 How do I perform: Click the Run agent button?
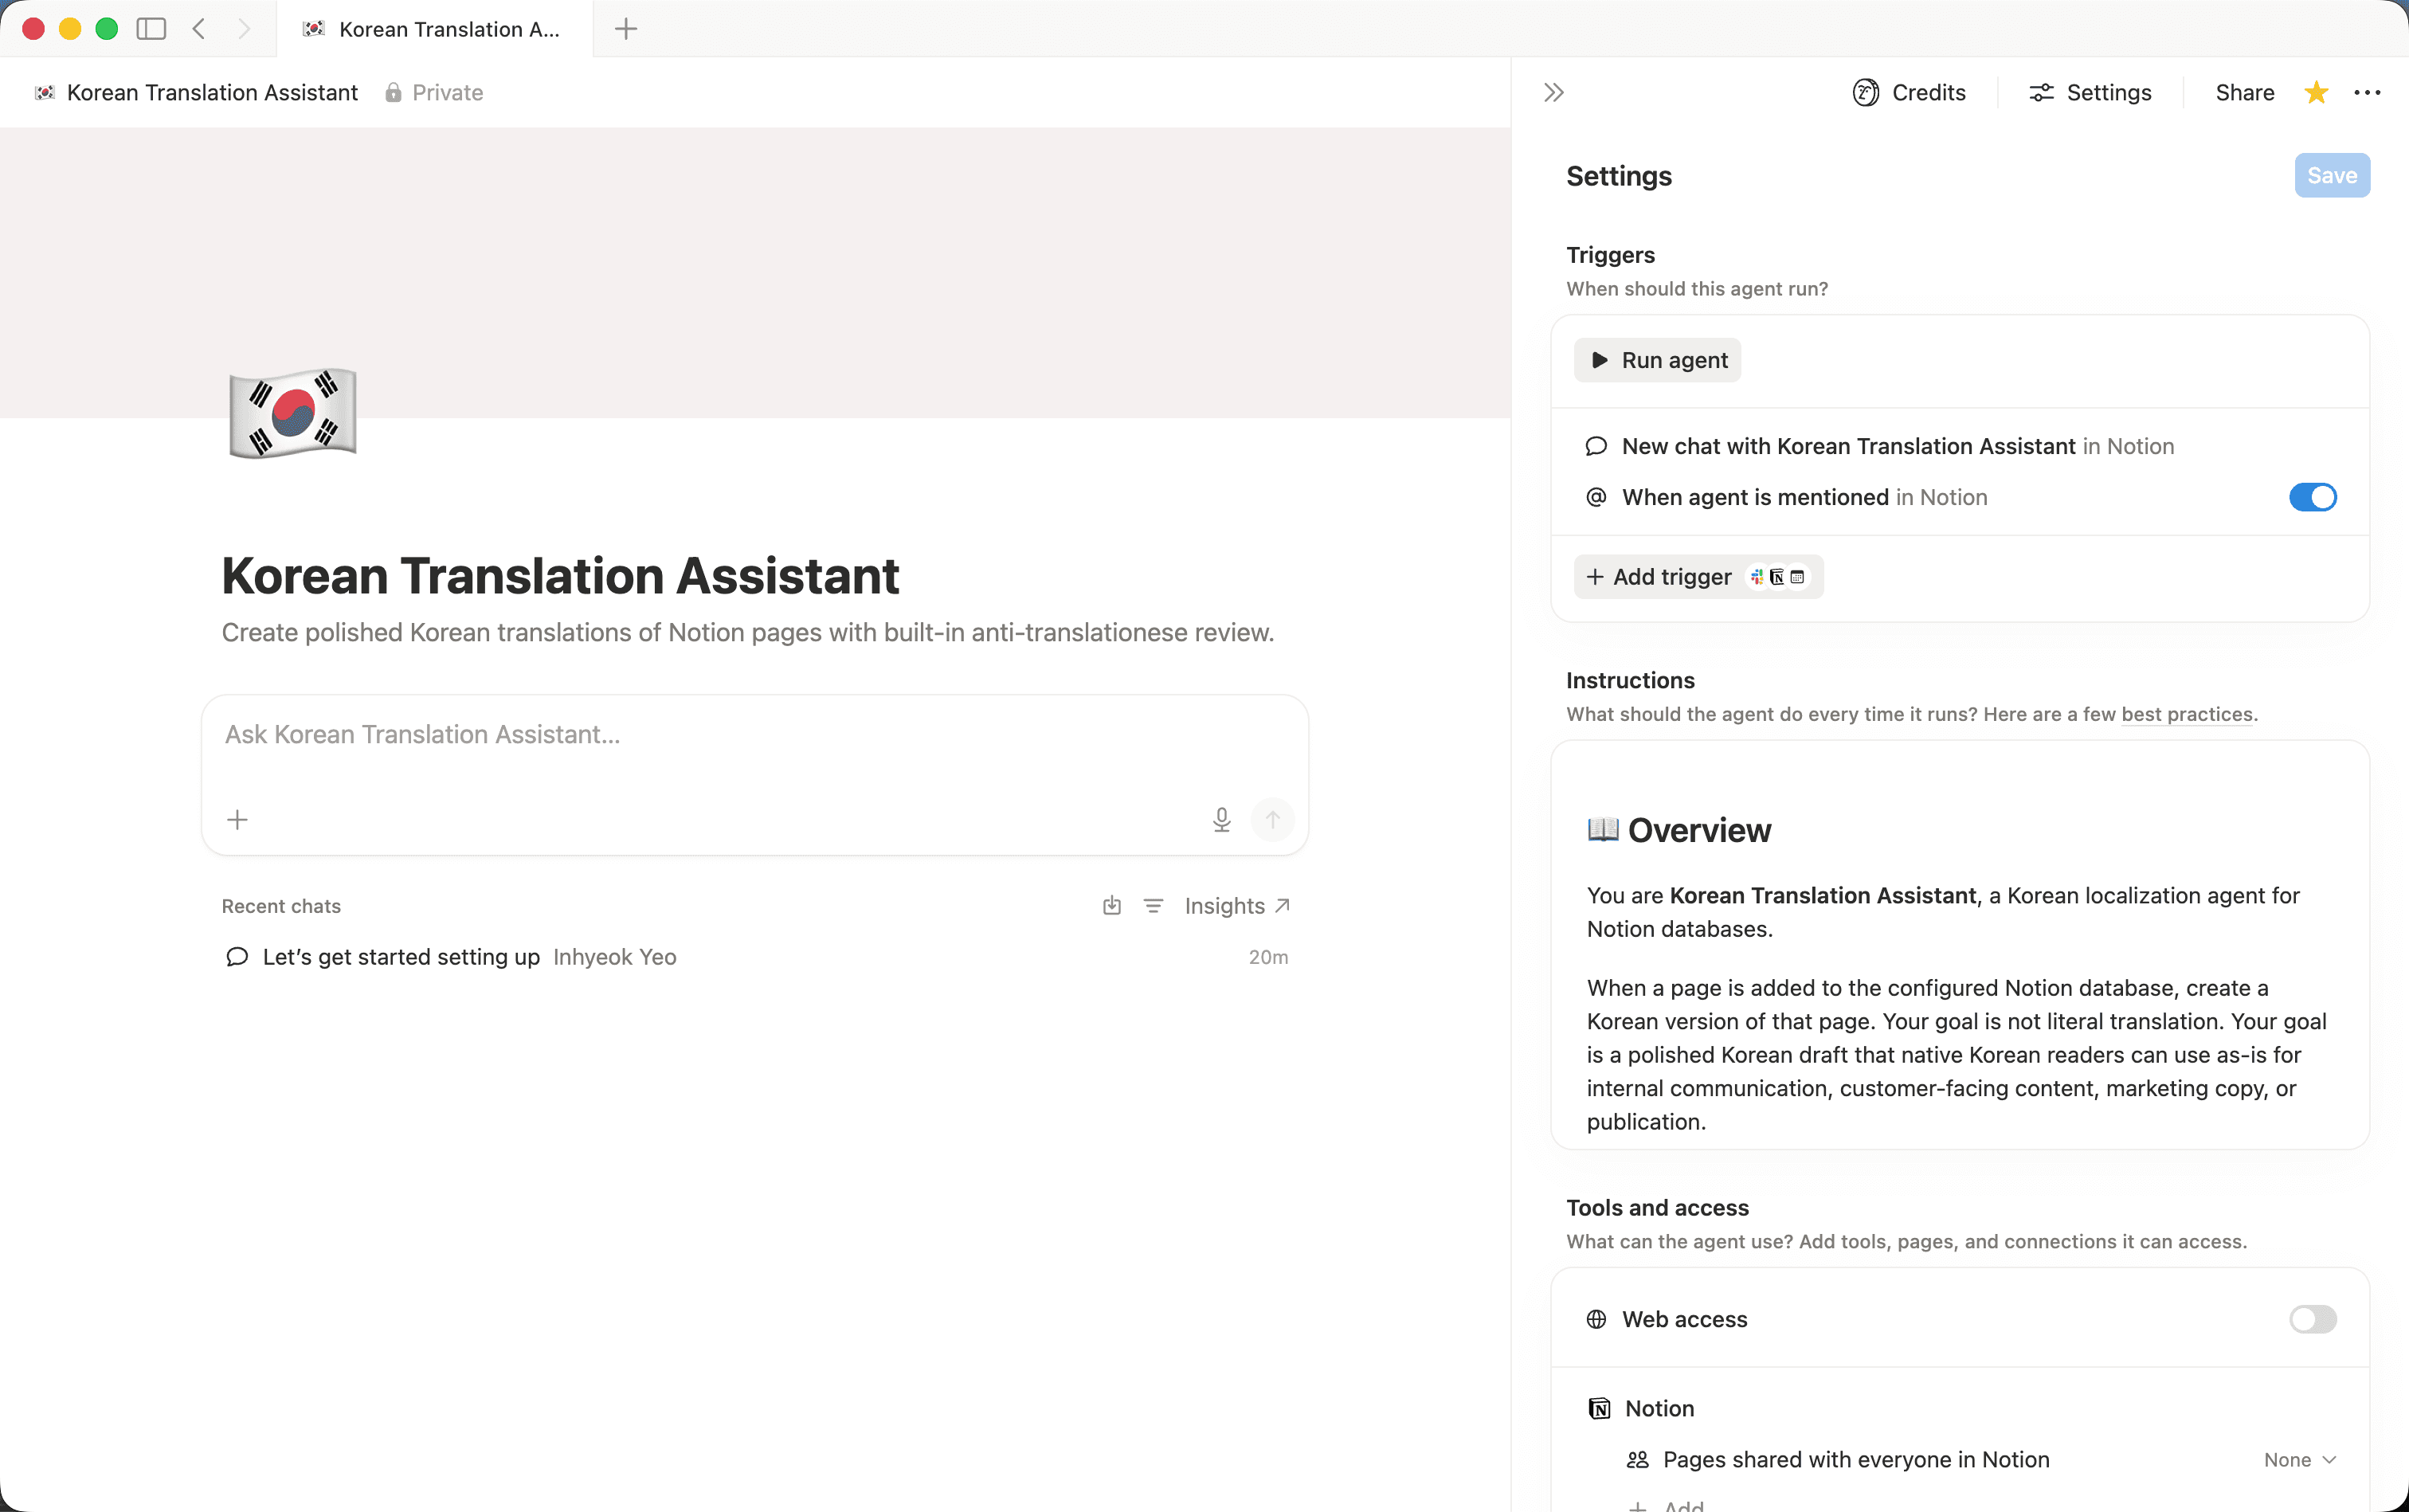1657,360
